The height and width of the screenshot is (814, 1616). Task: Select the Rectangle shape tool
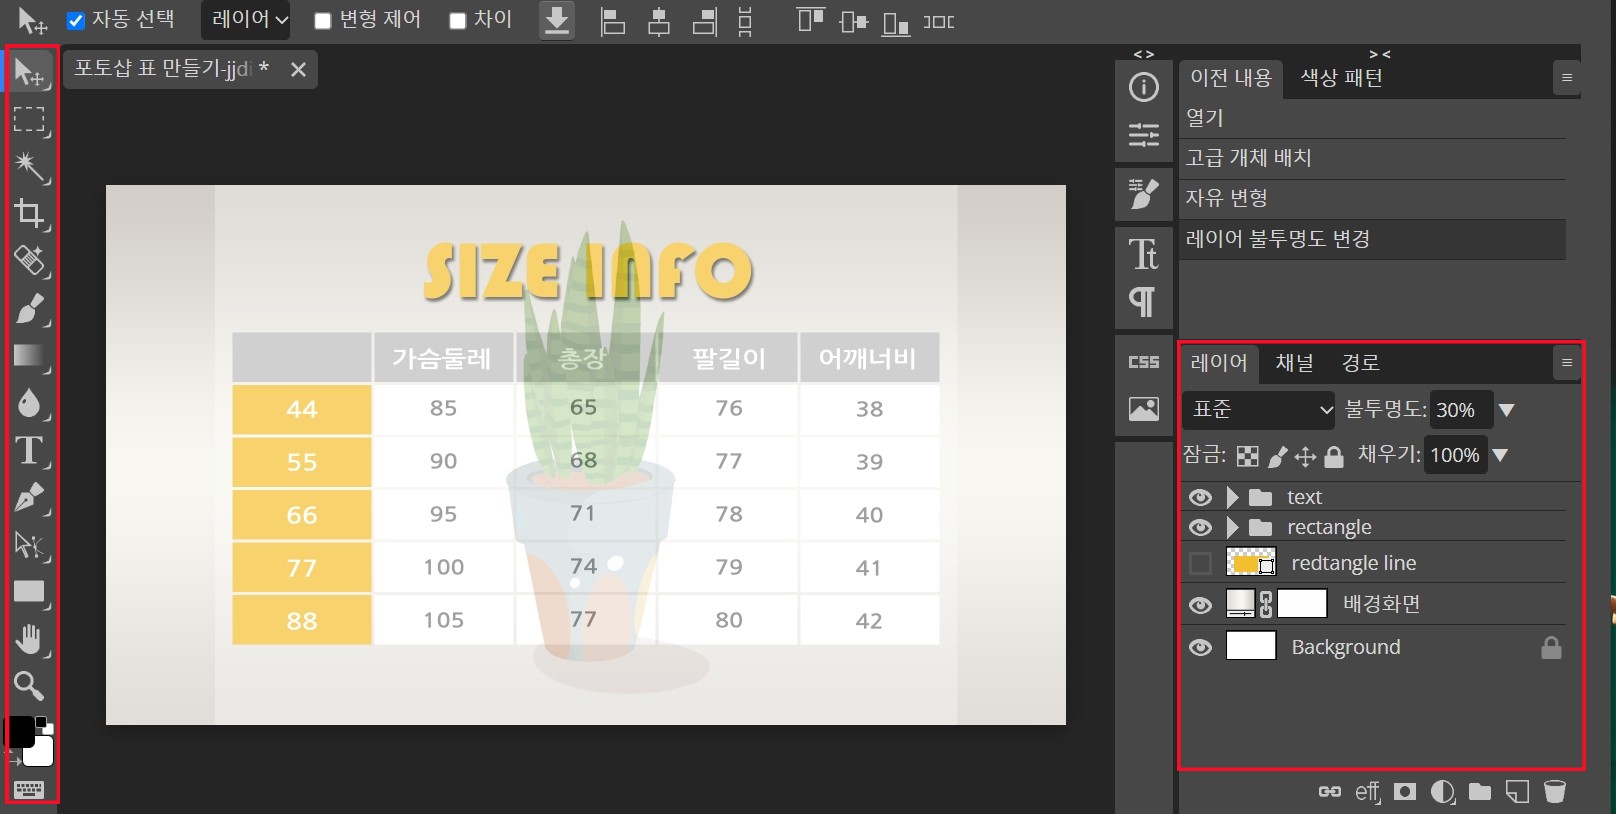[x=29, y=592]
